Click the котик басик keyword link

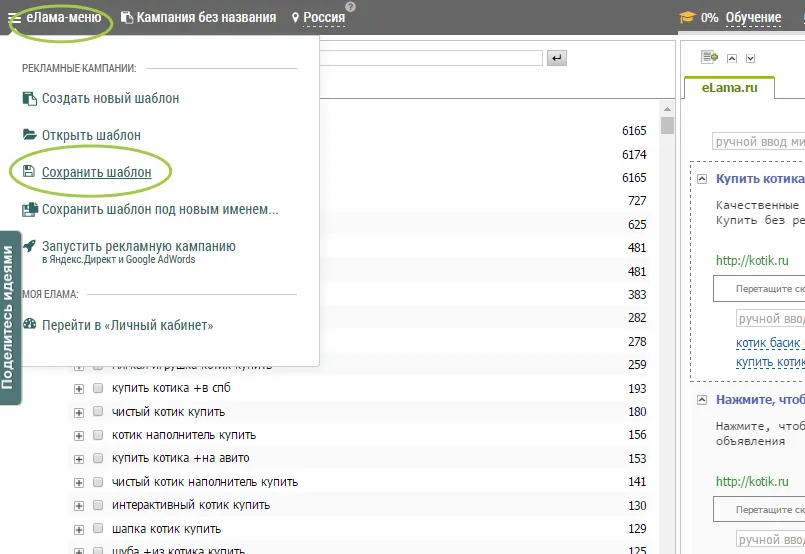tap(768, 342)
